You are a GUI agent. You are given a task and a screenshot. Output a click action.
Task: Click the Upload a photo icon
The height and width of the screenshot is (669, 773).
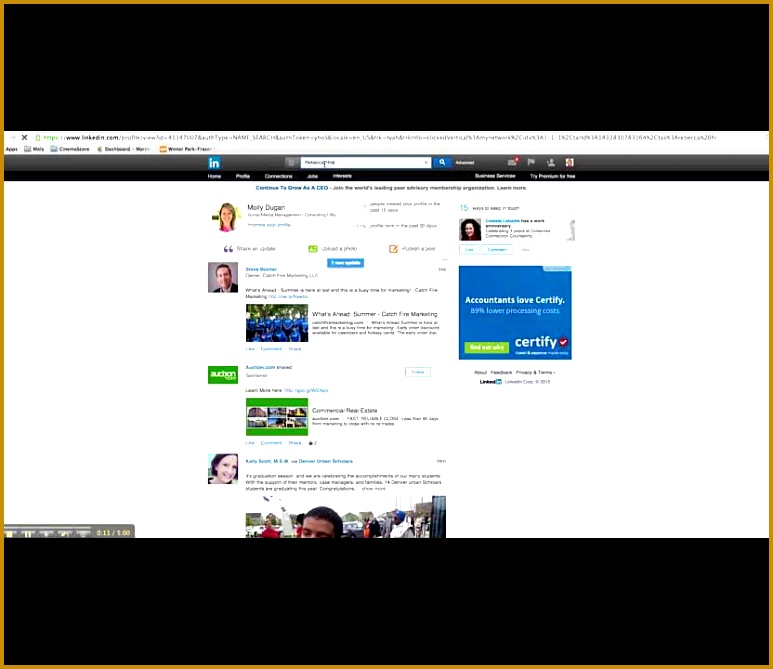click(313, 249)
